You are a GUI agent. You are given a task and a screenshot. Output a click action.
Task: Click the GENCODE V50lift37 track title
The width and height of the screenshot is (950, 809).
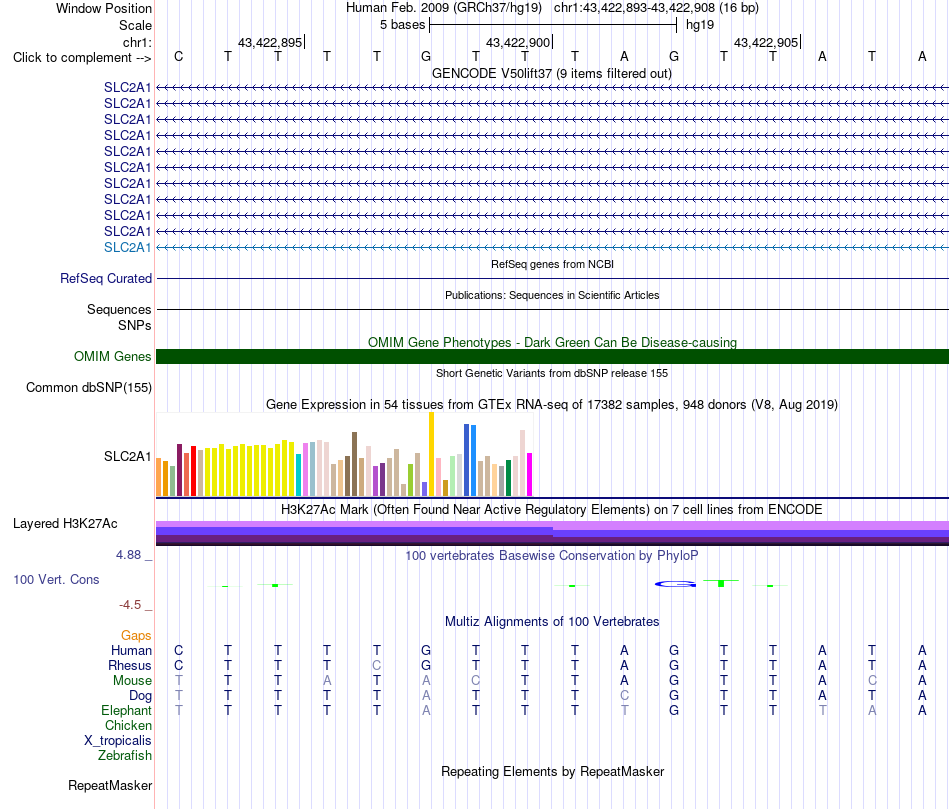tap(552, 73)
